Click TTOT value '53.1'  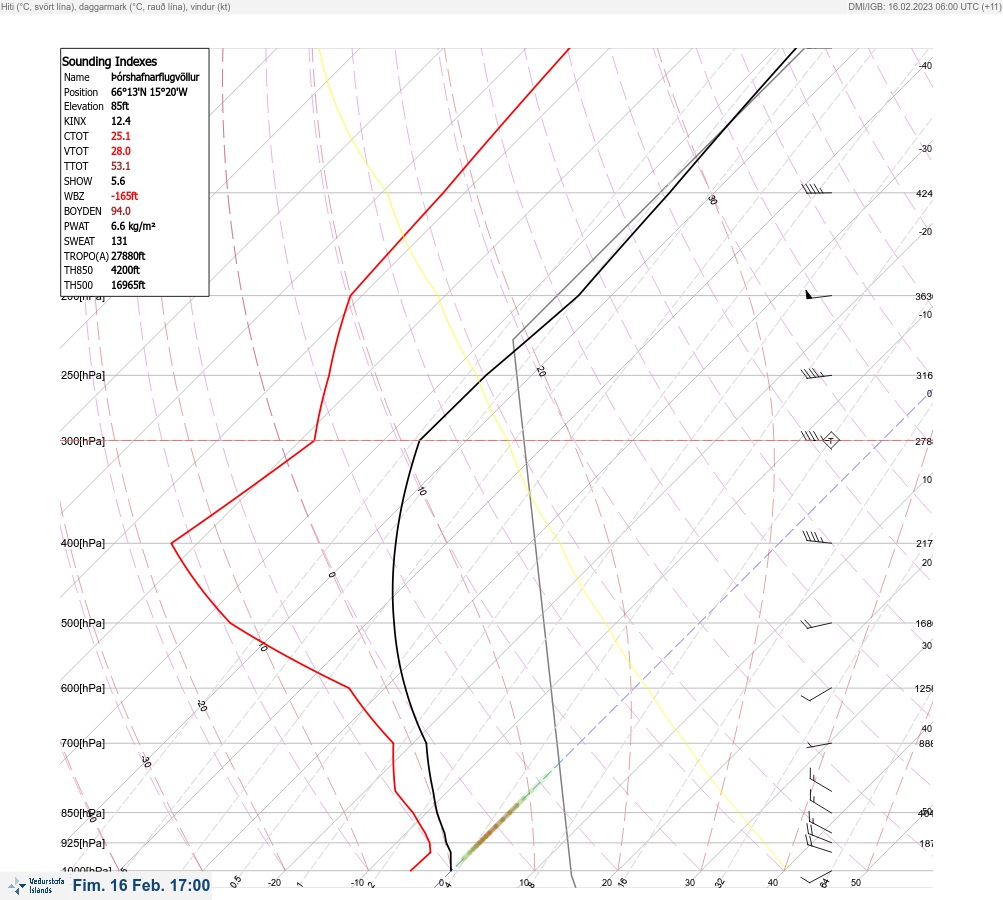tap(121, 166)
